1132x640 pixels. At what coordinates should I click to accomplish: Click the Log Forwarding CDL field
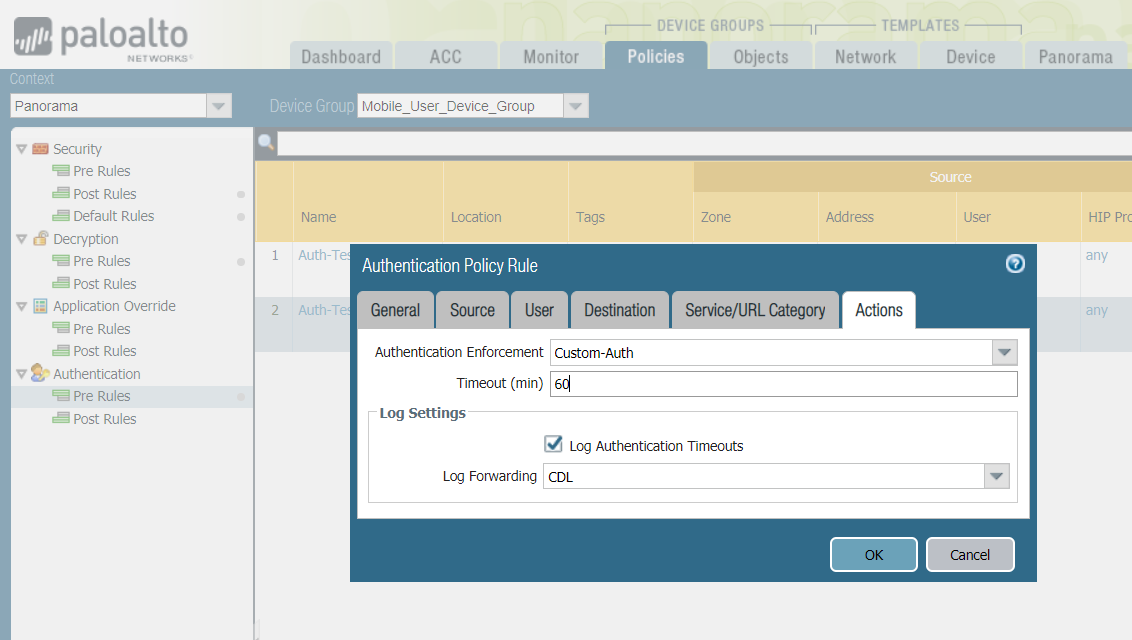coord(763,476)
